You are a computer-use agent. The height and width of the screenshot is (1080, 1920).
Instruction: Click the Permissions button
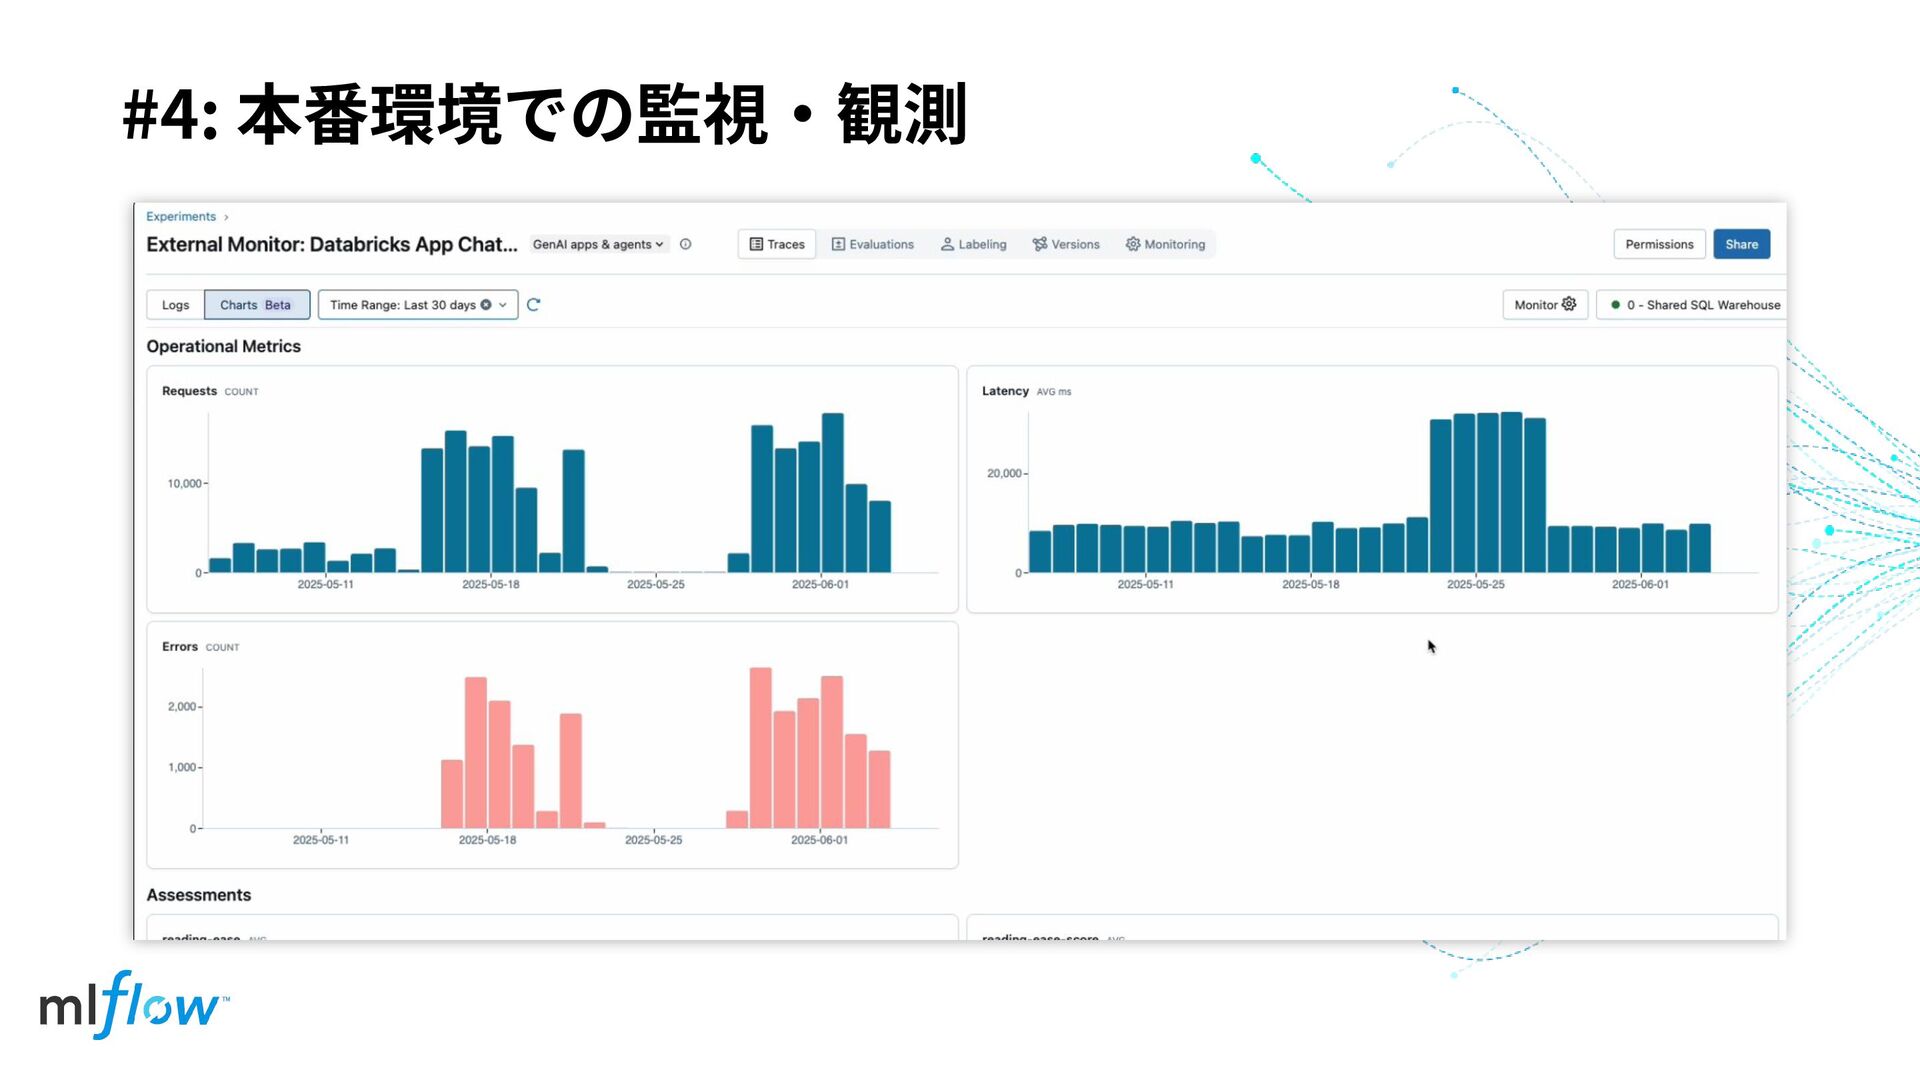[x=1659, y=244]
